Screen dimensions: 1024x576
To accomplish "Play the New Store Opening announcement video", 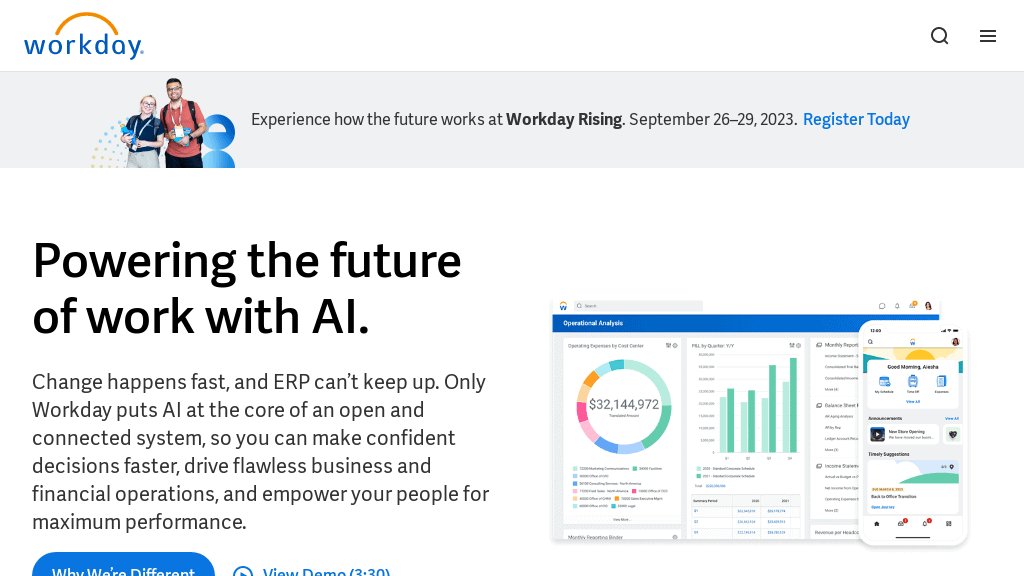I will pos(877,434).
